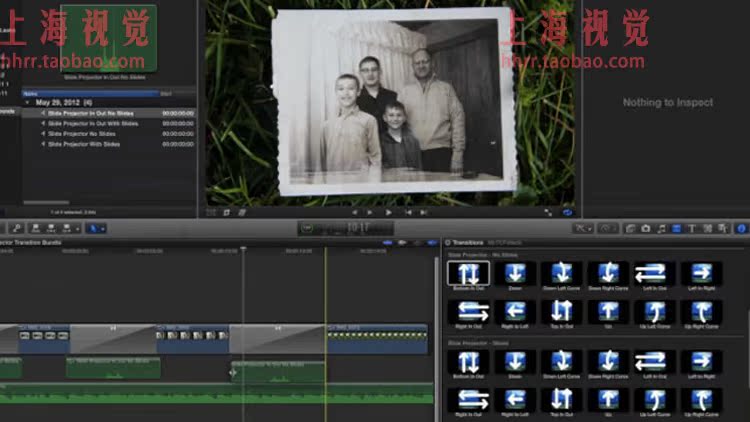750x422 pixels.
Task: Toggle the Inspector info button
Action: pos(741,229)
